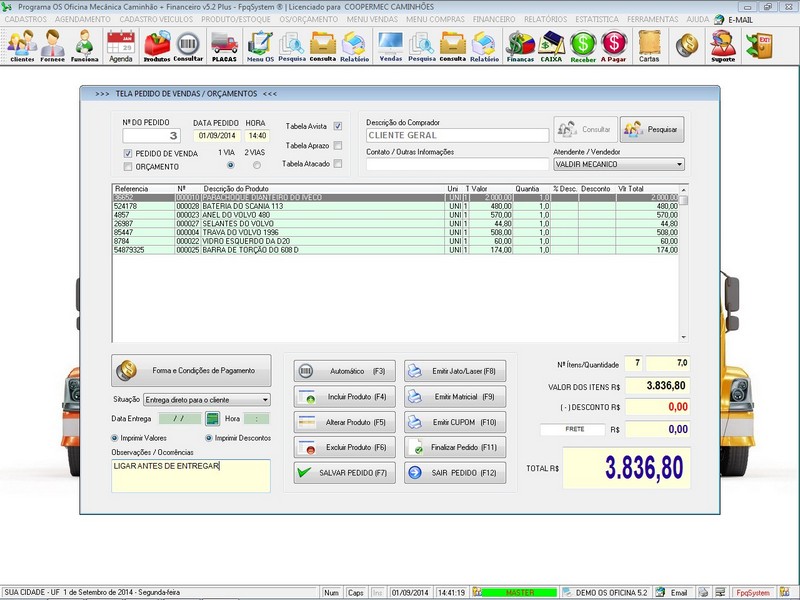Click the Suporte toolbar icon
This screenshot has height=600, width=800.
click(x=722, y=45)
